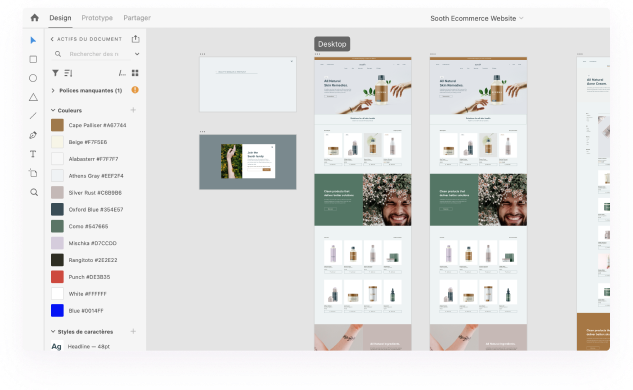Viewport: 633px width, 390px height.
Task: Select the Silver Rust swatch
Action: click(57, 193)
